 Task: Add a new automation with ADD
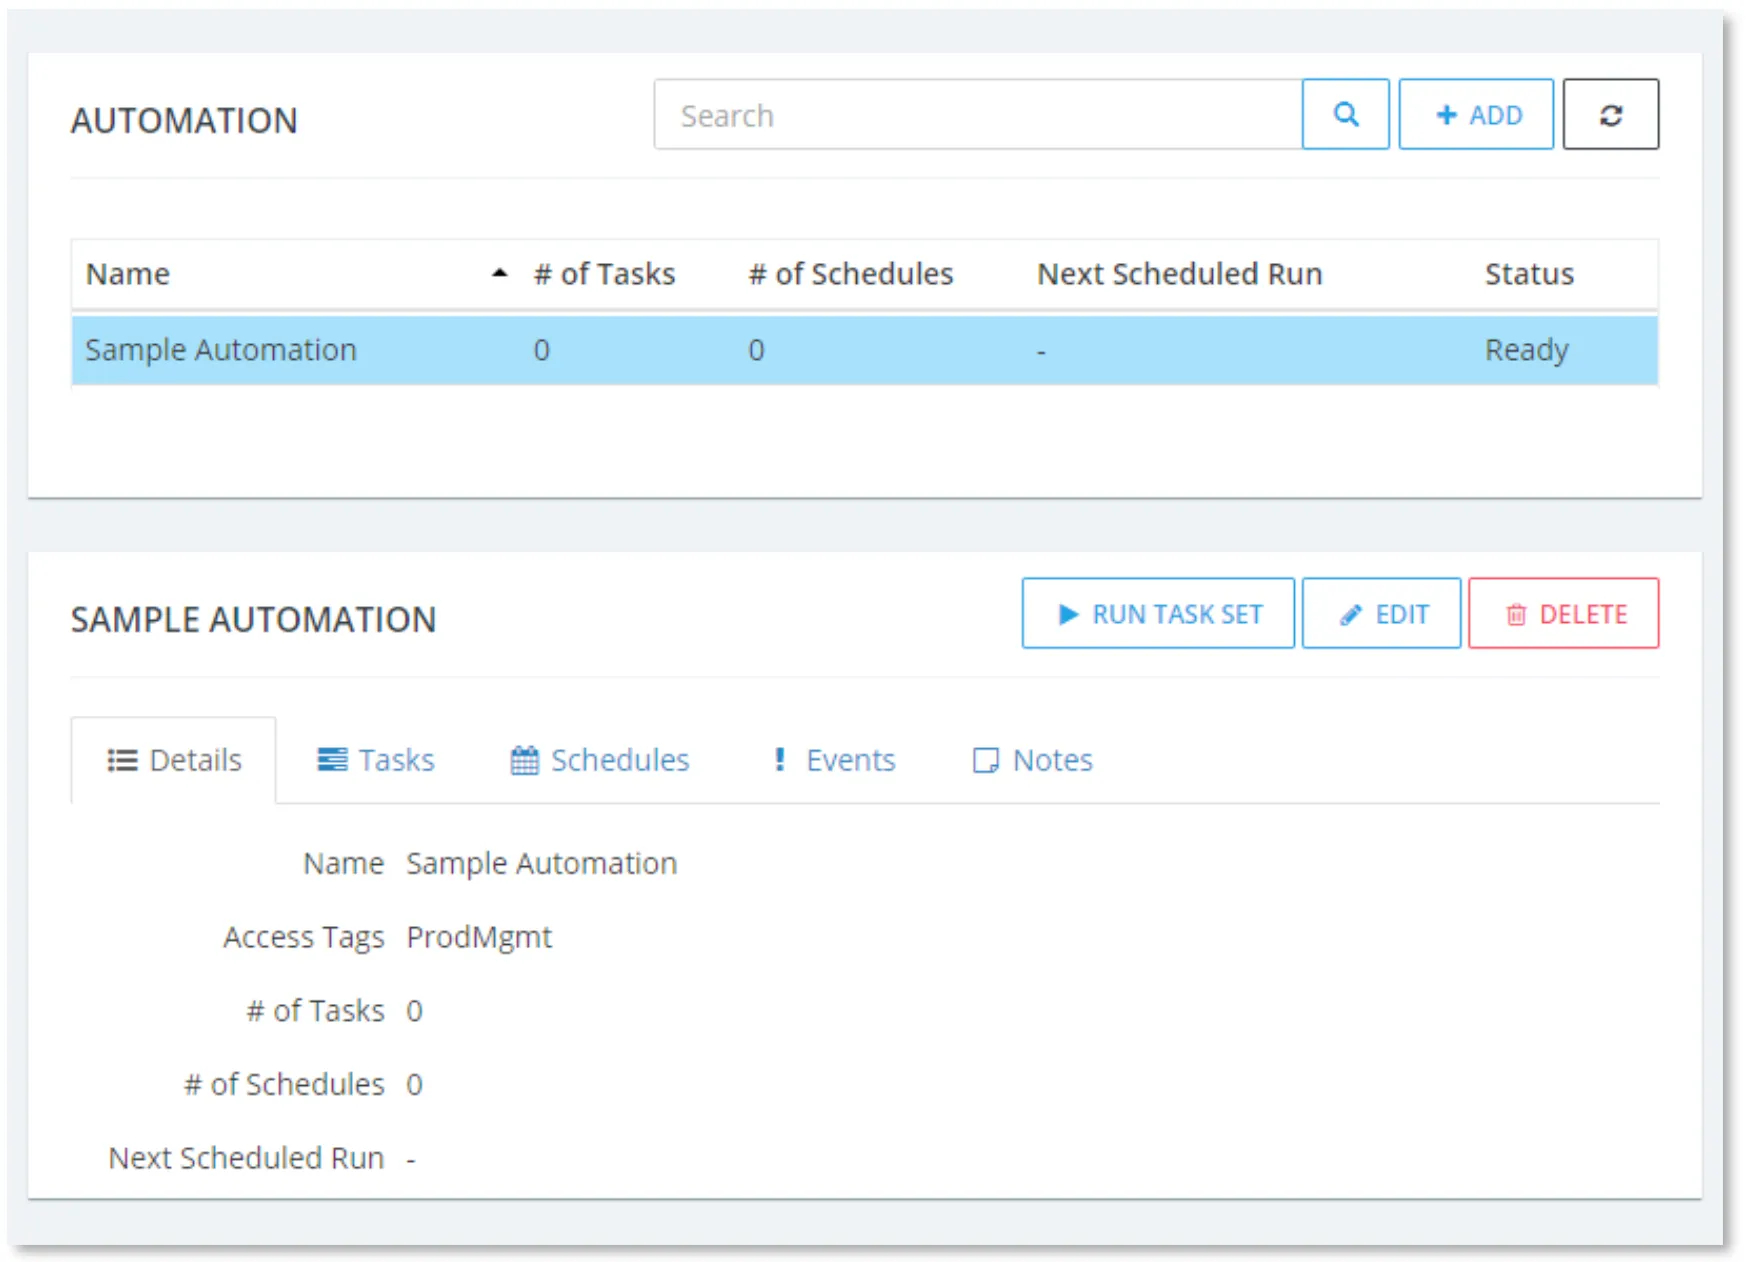pos(1476,115)
